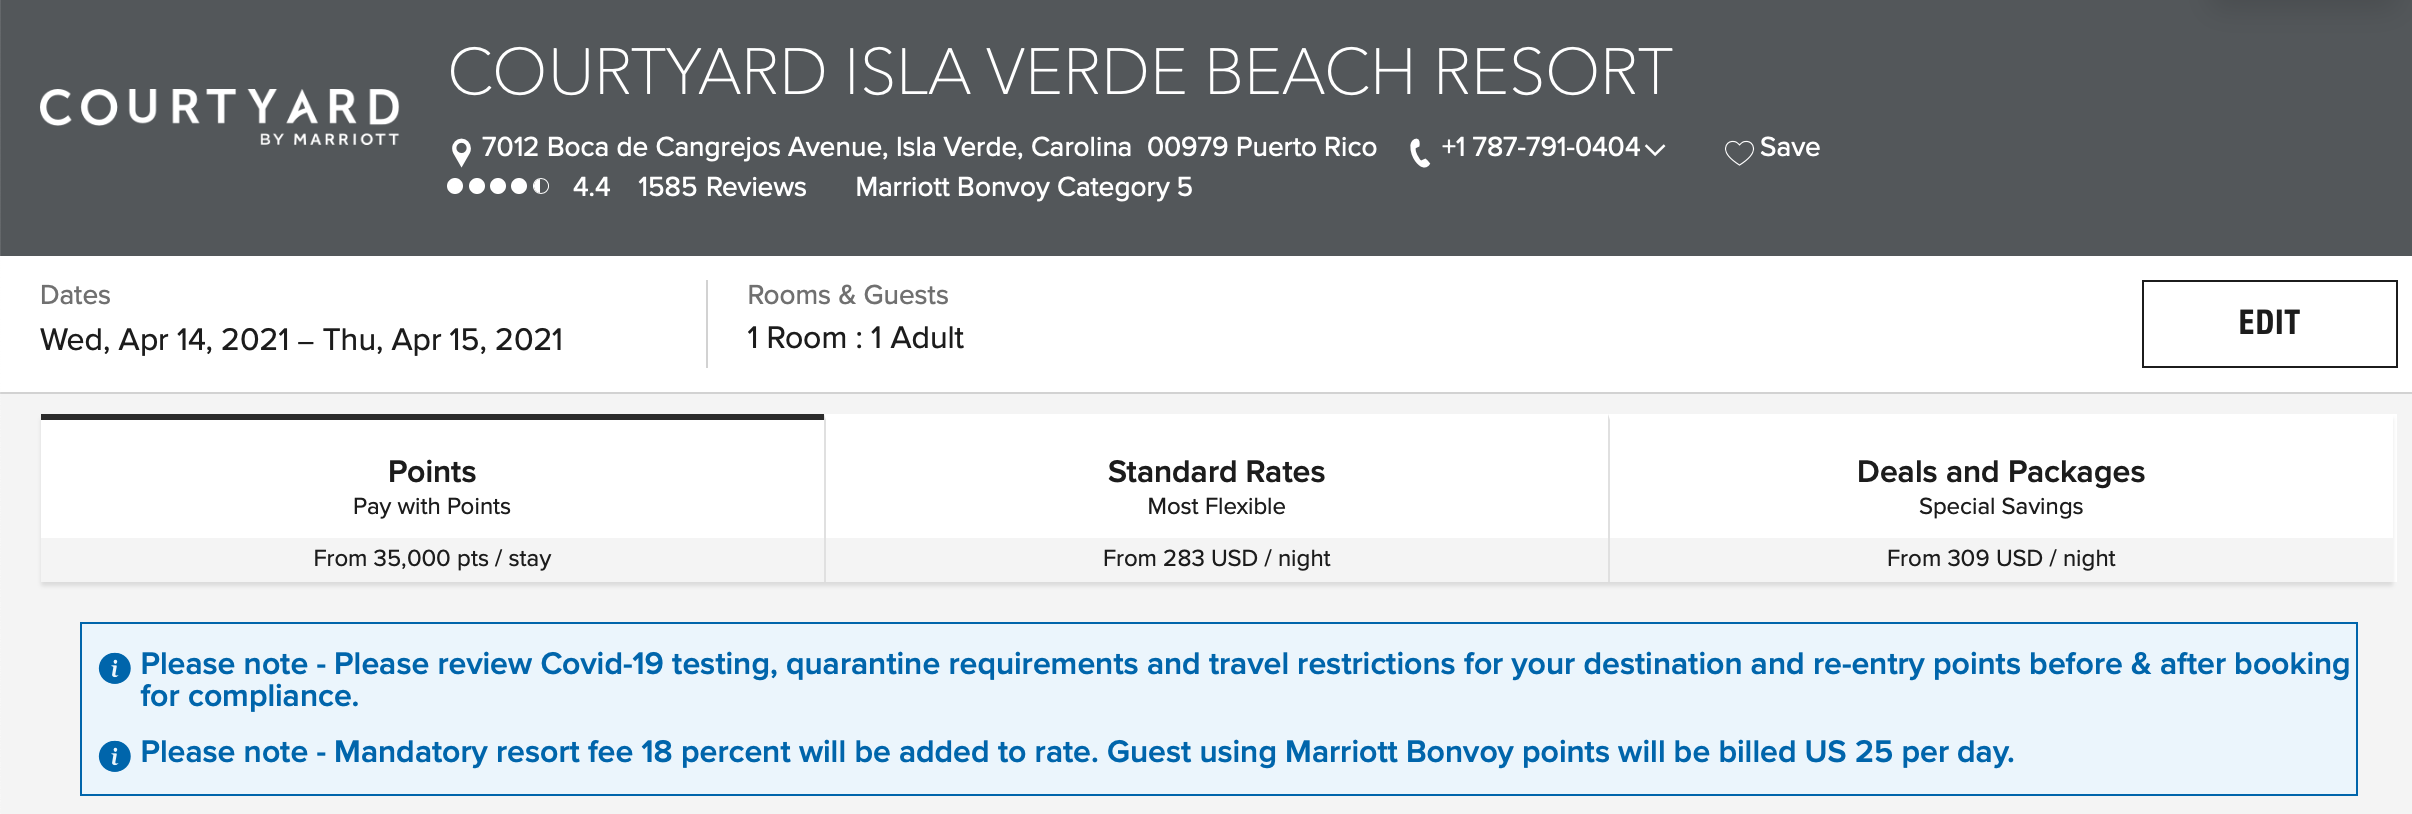Switch to the Standard Rates tab
This screenshot has height=814, width=2412.
[x=1216, y=498]
